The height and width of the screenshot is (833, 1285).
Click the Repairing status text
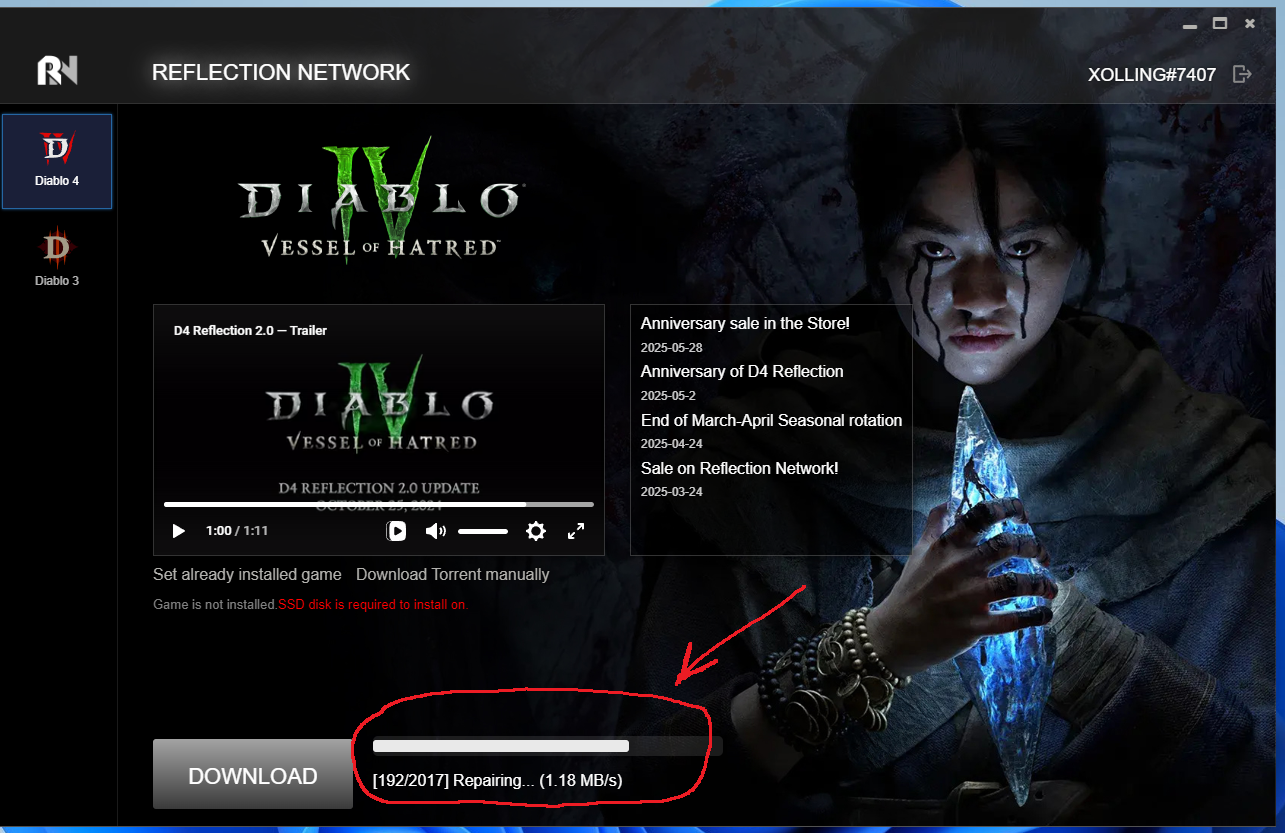(497, 780)
